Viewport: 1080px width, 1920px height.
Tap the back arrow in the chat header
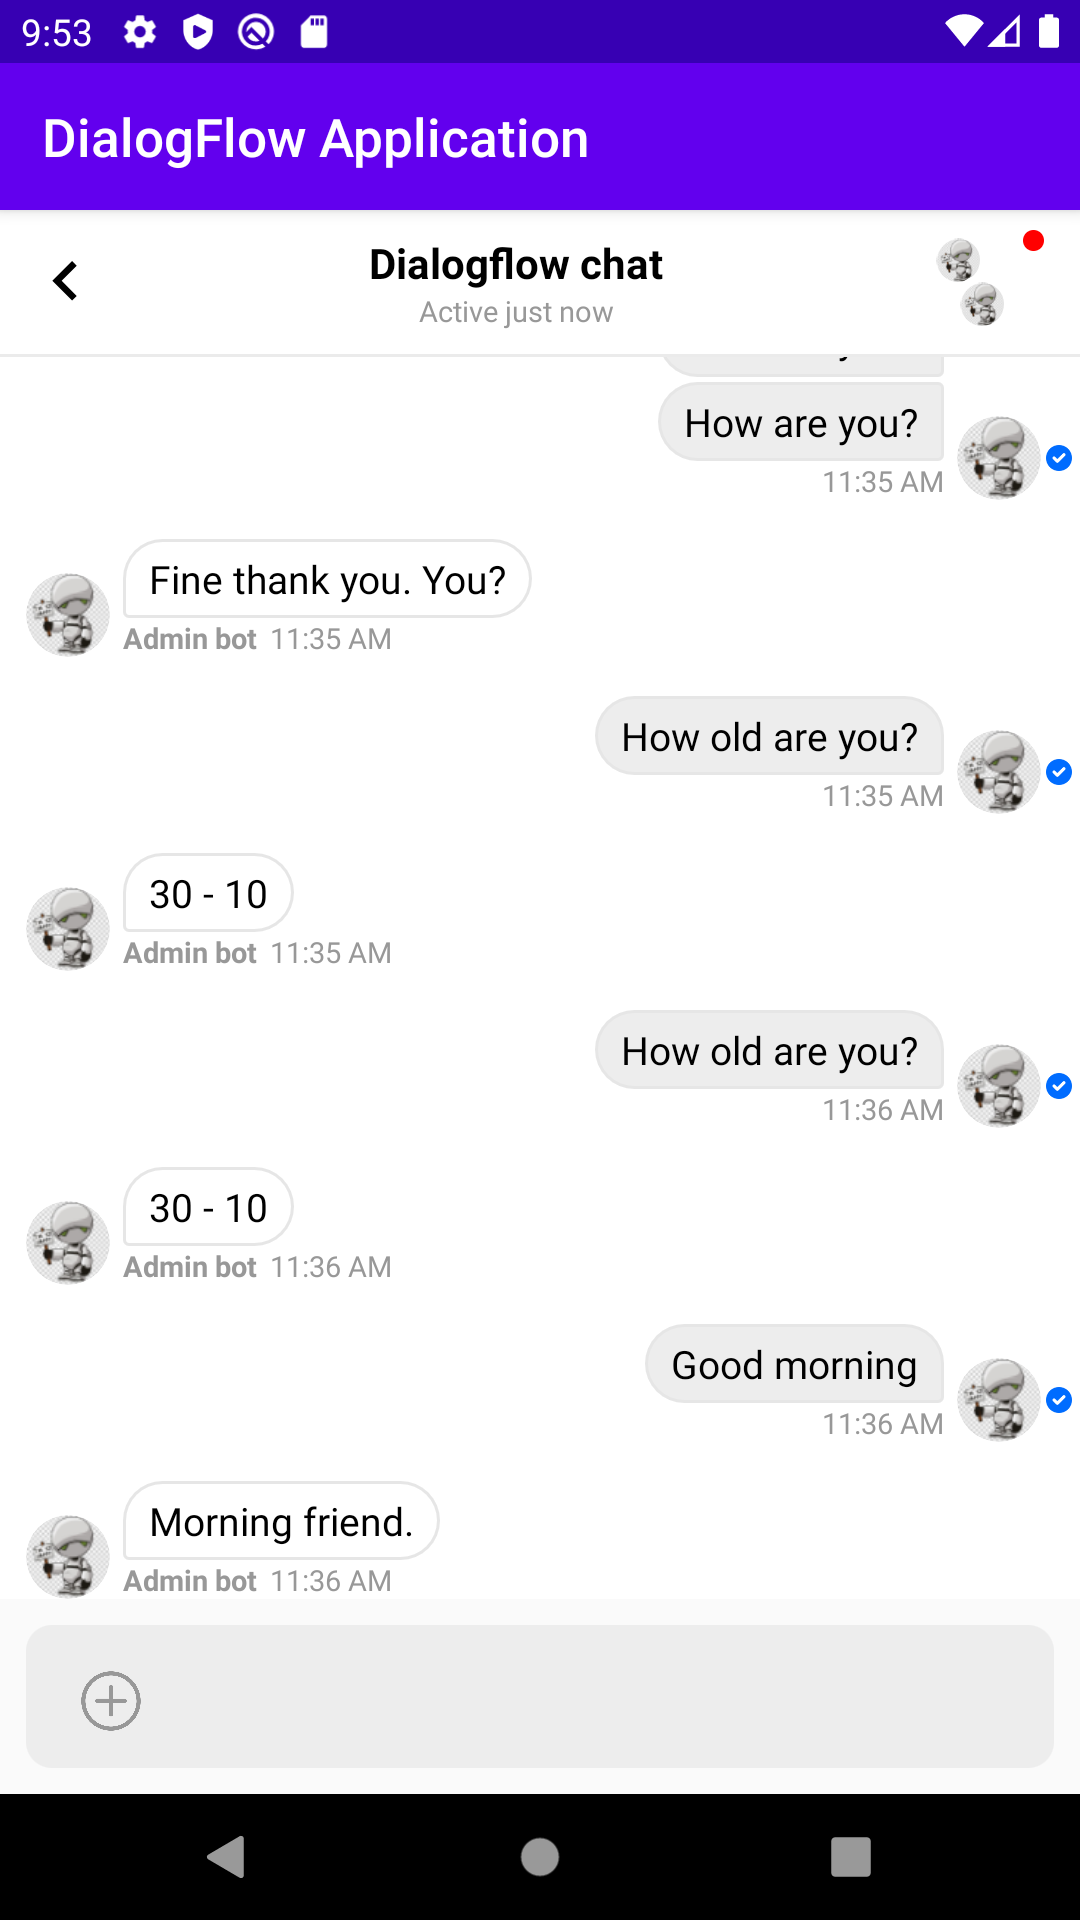pyautogui.click(x=64, y=281)
